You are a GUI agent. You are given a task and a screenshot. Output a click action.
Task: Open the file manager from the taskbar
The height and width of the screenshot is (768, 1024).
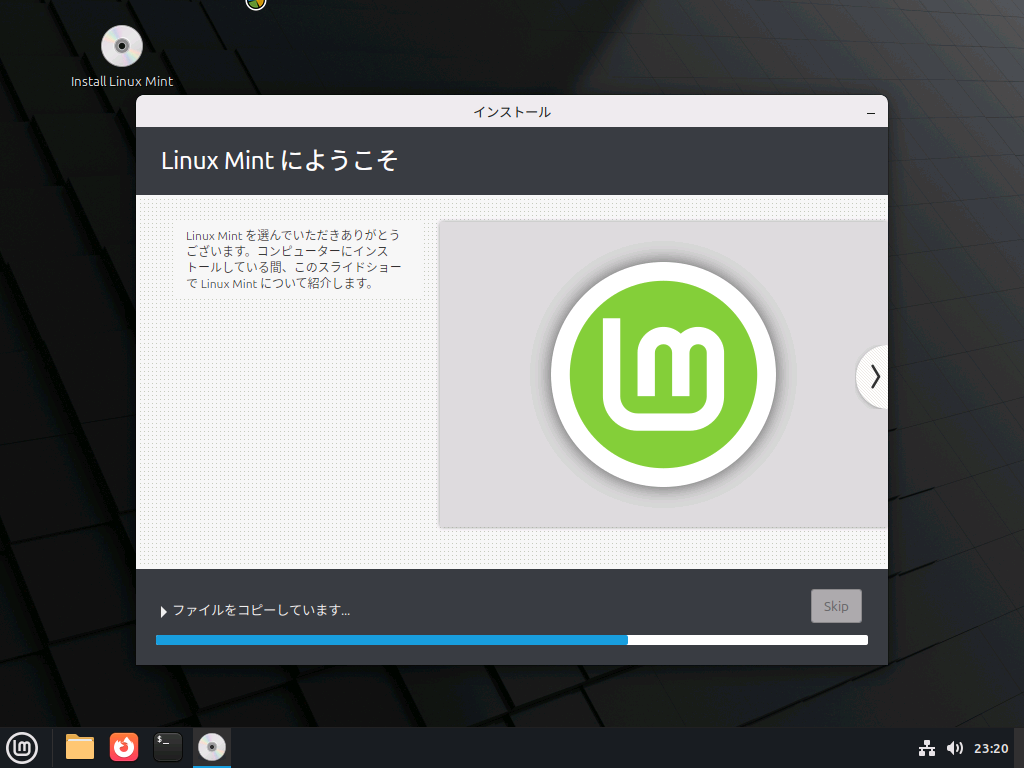point(79,747)
